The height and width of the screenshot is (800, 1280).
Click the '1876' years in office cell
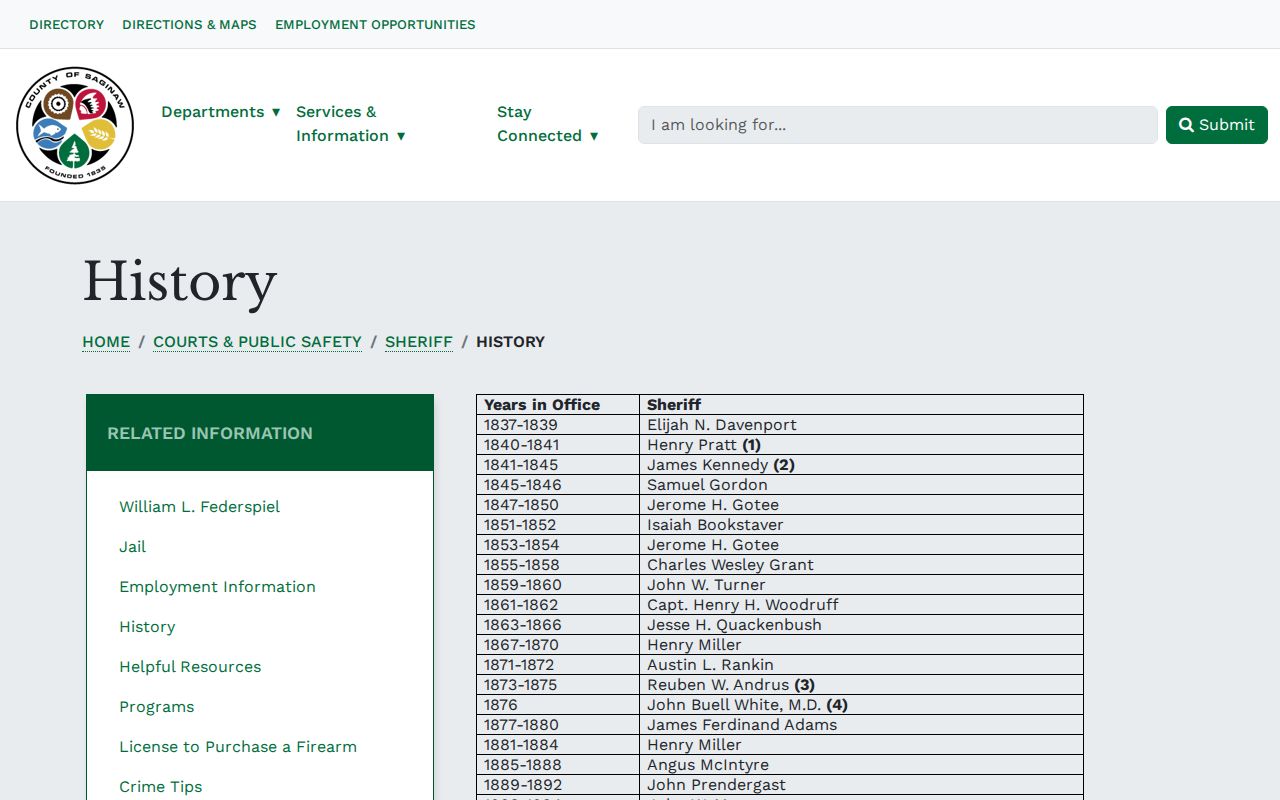tap(558, 705)
